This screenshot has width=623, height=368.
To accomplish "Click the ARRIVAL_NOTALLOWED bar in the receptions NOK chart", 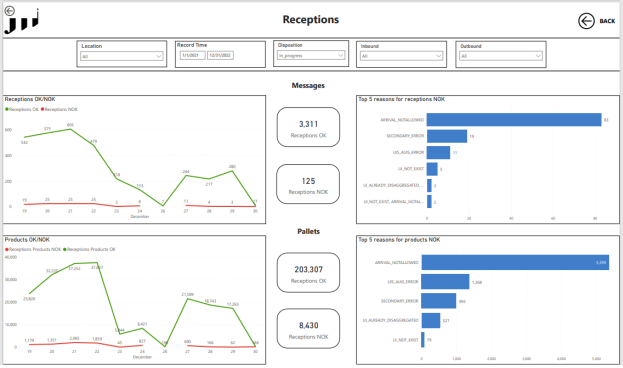I will [x=514, y=120].
